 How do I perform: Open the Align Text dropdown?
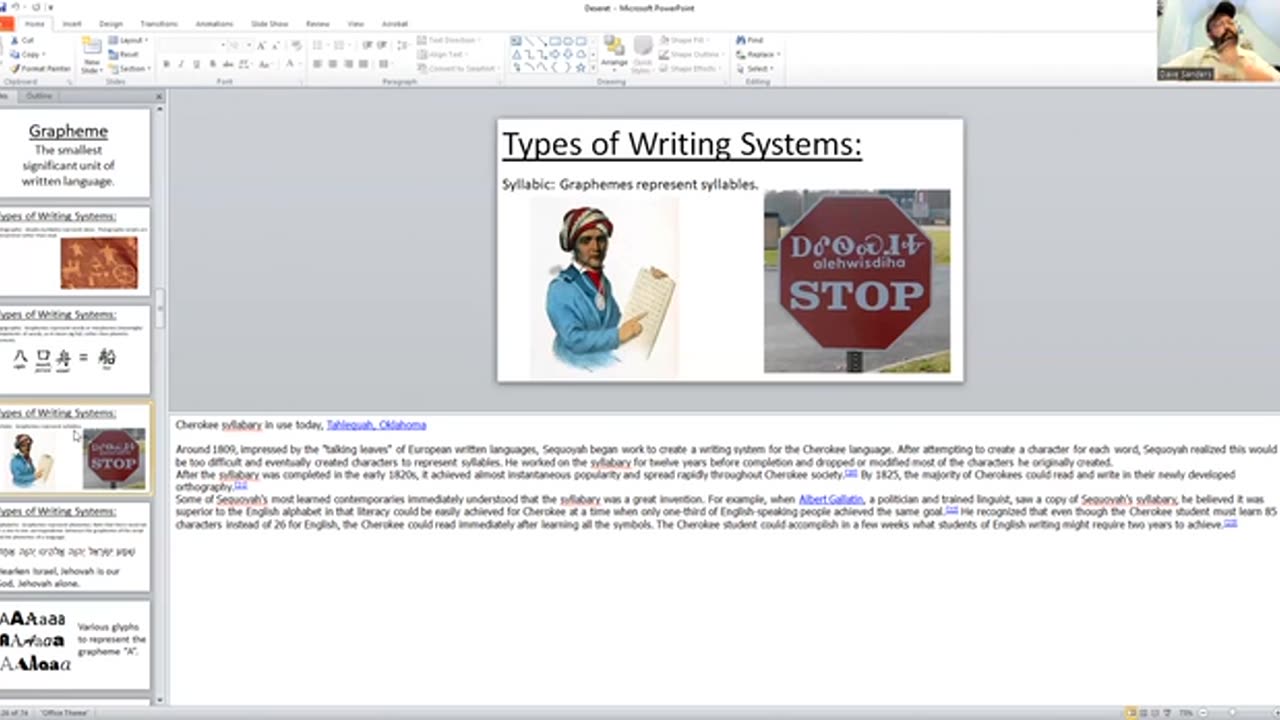coord(443,54)
